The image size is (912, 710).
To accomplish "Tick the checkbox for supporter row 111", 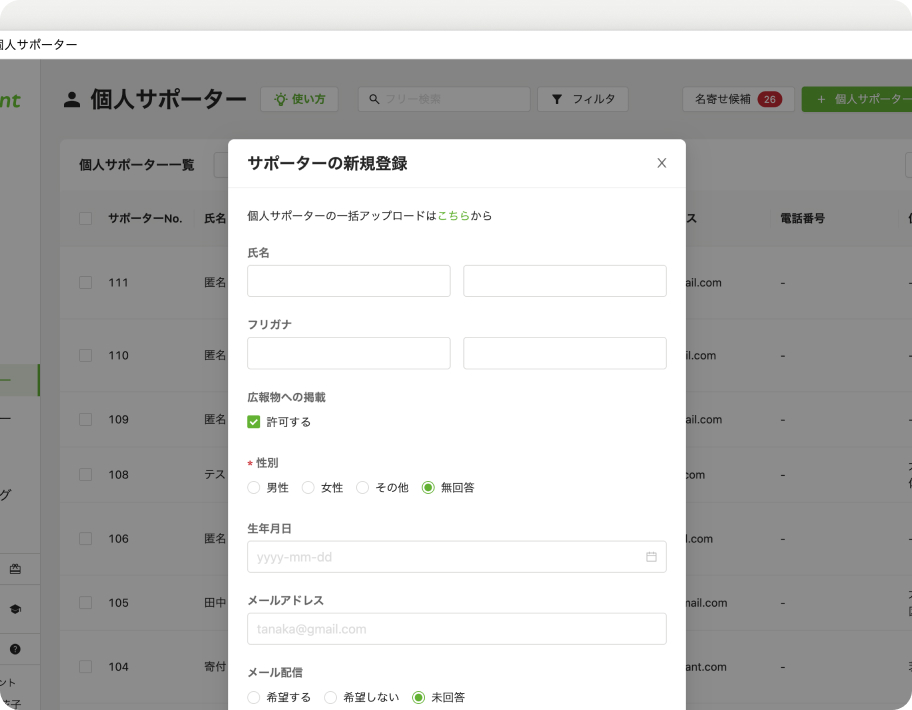I will tap(85, 283).
